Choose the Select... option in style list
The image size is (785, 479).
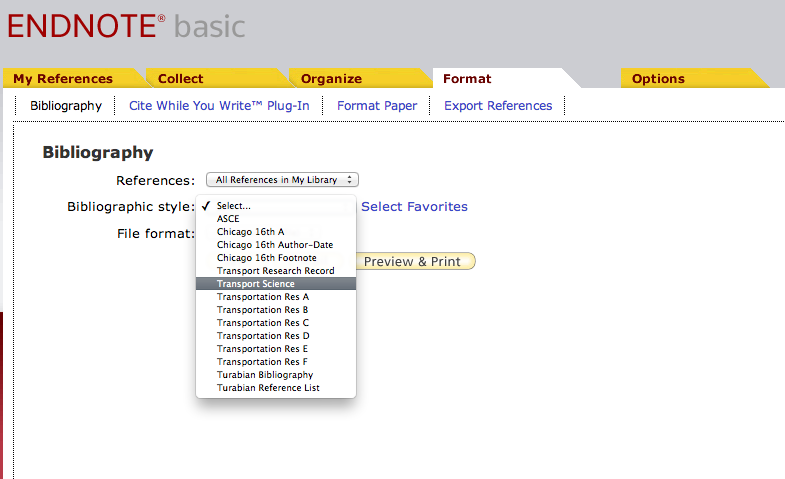tap(276, 206)
